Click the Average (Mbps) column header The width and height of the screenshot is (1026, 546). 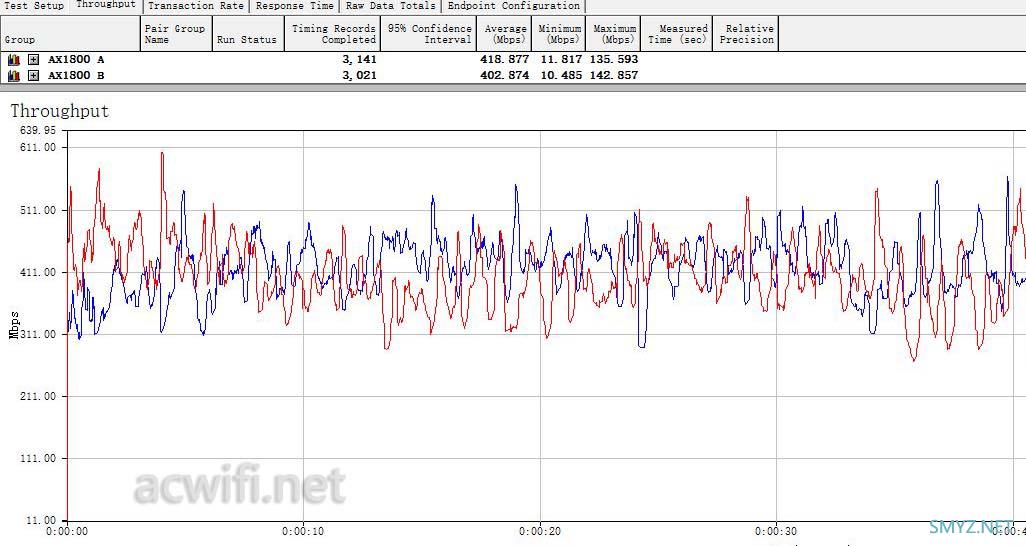point(504,34)
